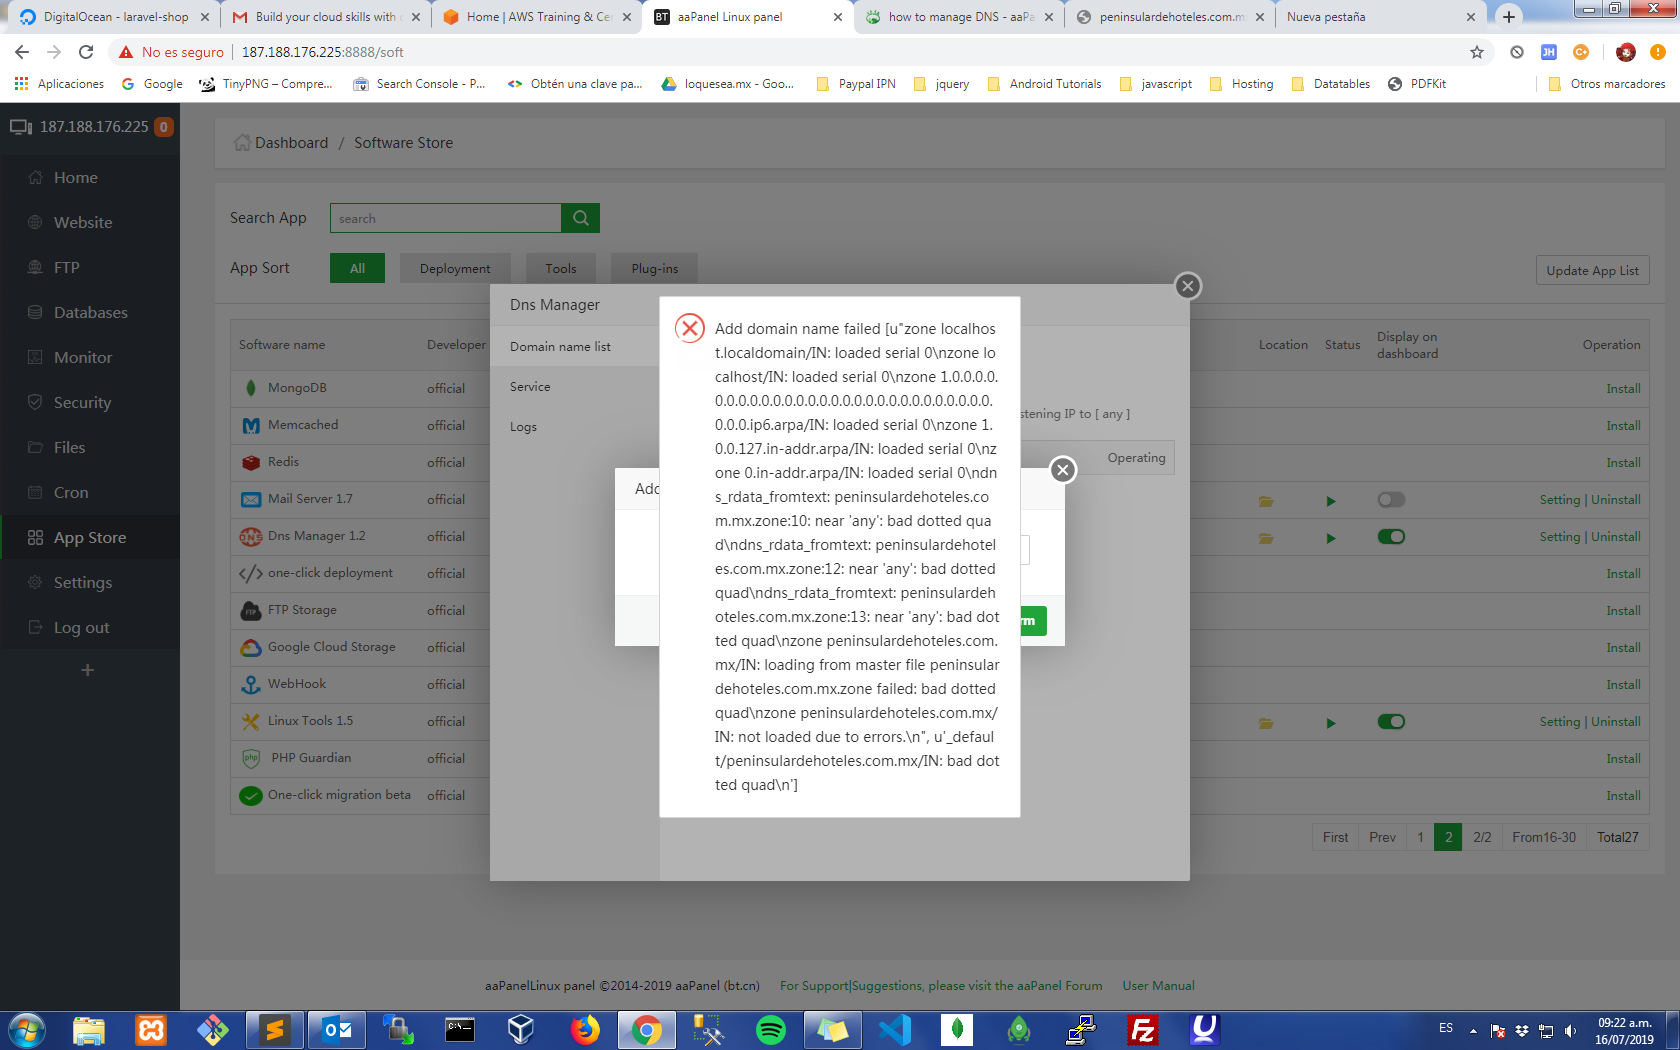
Task: Launch FileZilla from the taskbar
Action: point(1142,1029)
